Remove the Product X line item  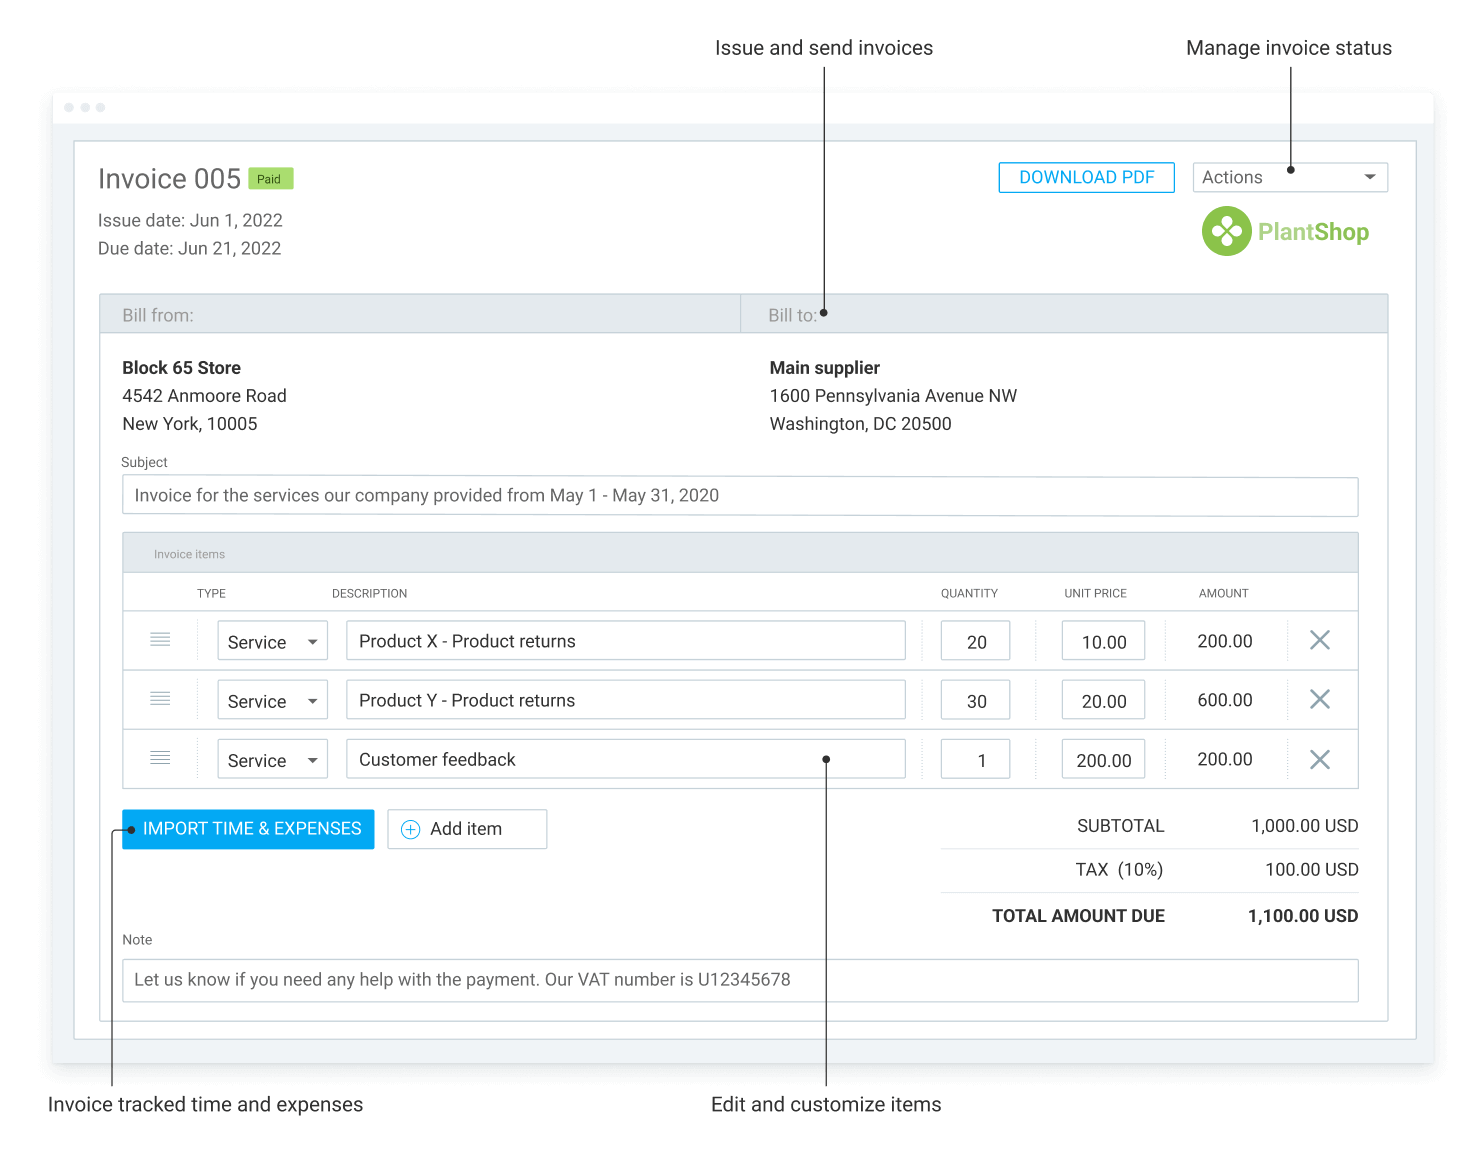tap(1320, 640)
